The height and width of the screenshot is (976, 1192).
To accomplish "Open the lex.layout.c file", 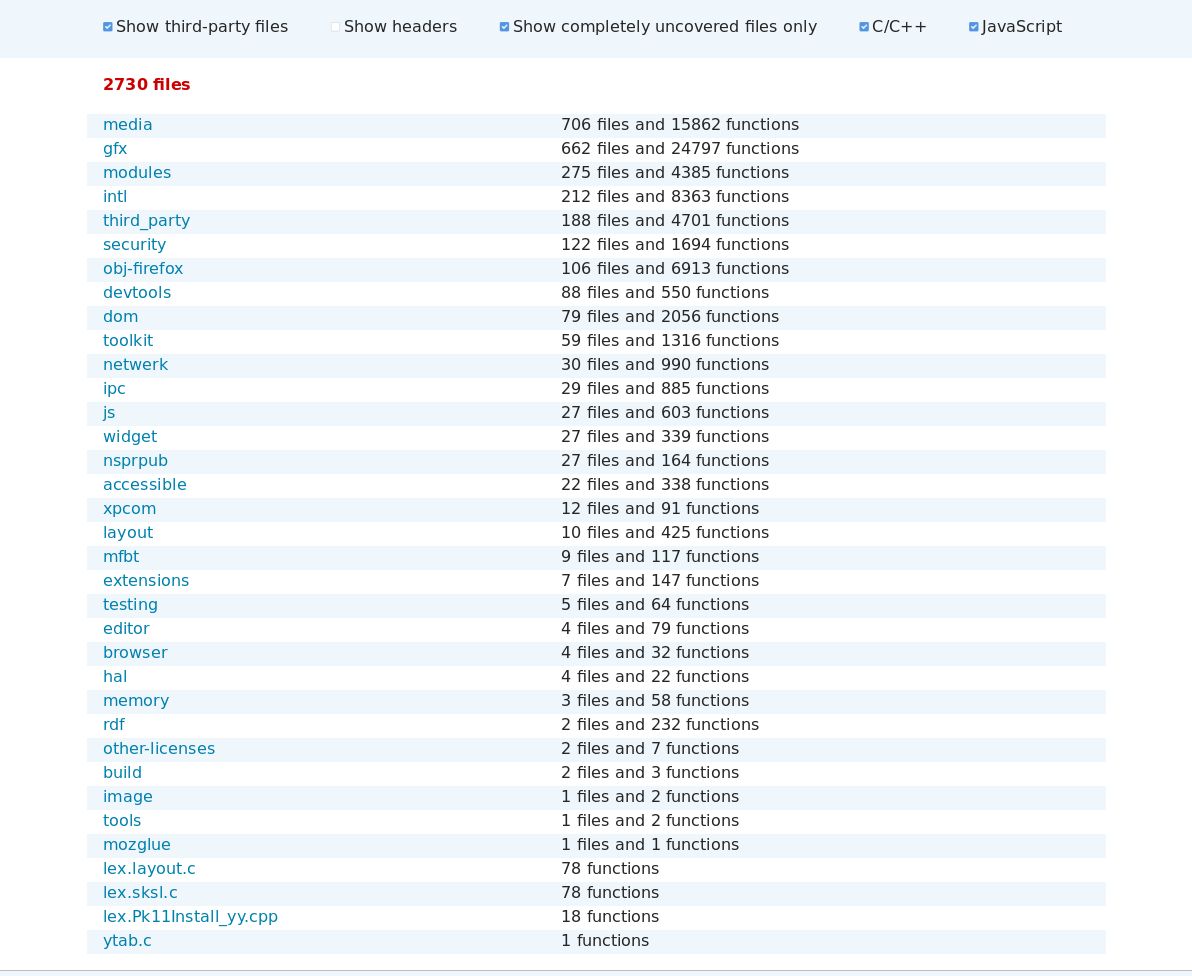I will click(149, 869).
